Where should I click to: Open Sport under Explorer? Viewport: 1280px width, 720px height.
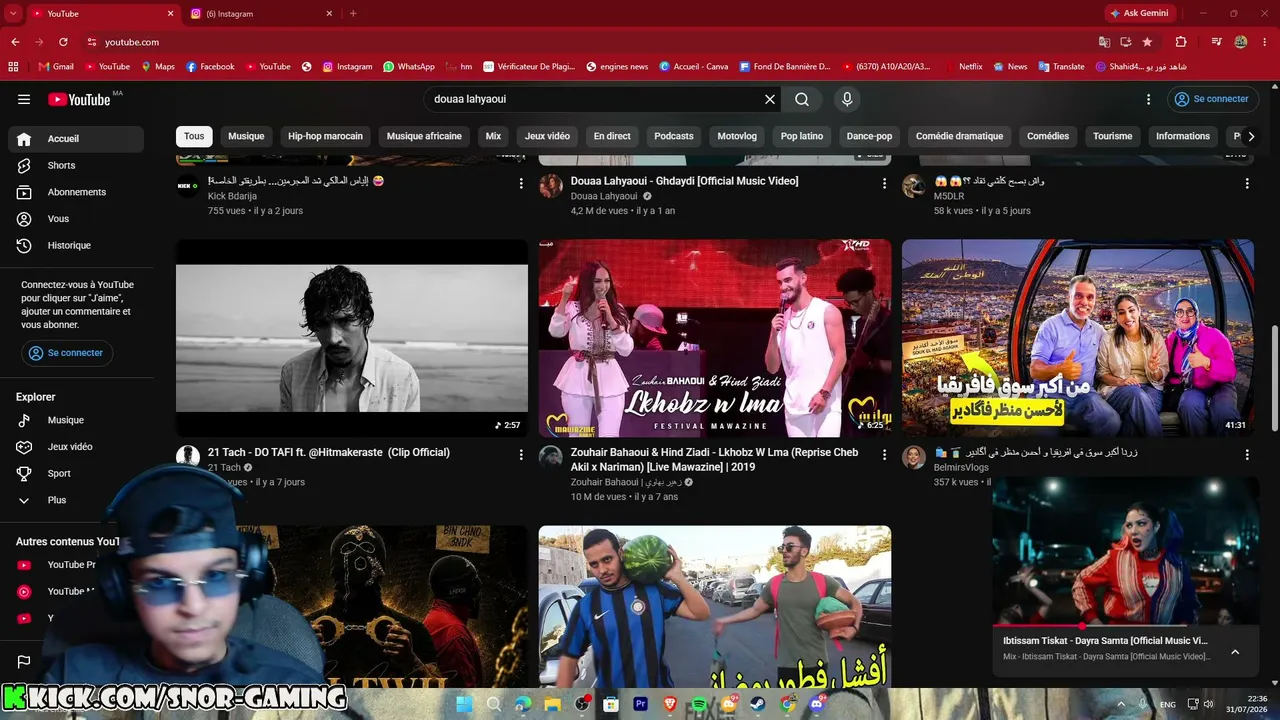(75, 473)
